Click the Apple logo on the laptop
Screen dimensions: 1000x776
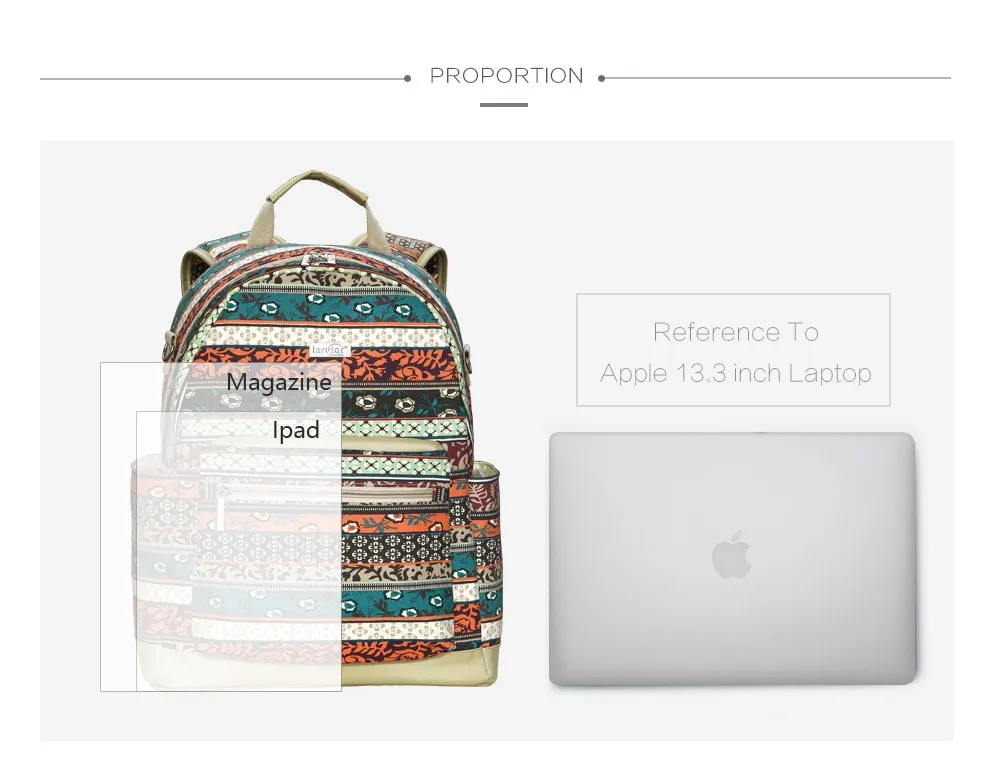pyautogui.click(x=732, y=555)
